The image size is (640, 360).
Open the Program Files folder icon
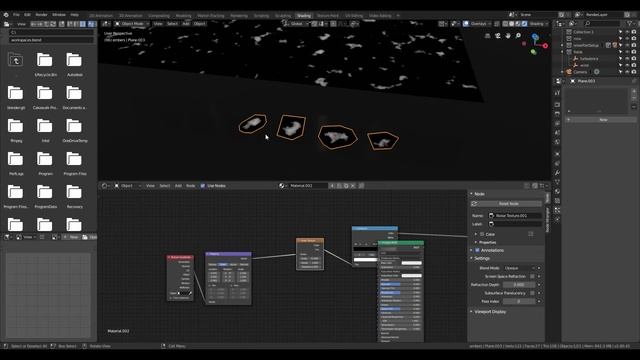(74, 159)
